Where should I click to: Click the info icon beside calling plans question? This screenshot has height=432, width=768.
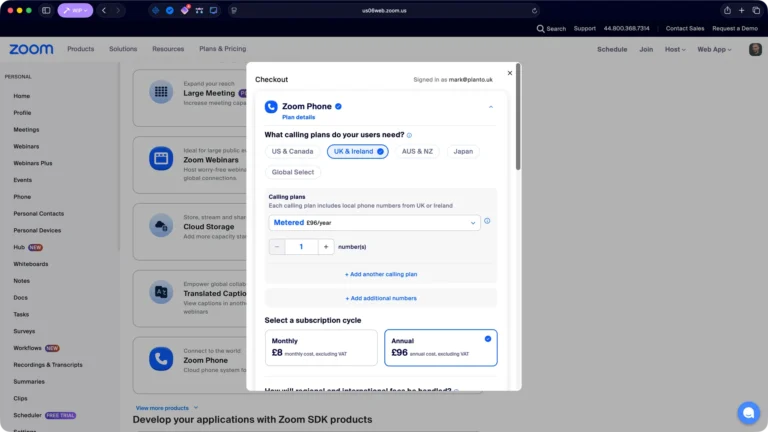pyautogui.click(x=409, y=135)
